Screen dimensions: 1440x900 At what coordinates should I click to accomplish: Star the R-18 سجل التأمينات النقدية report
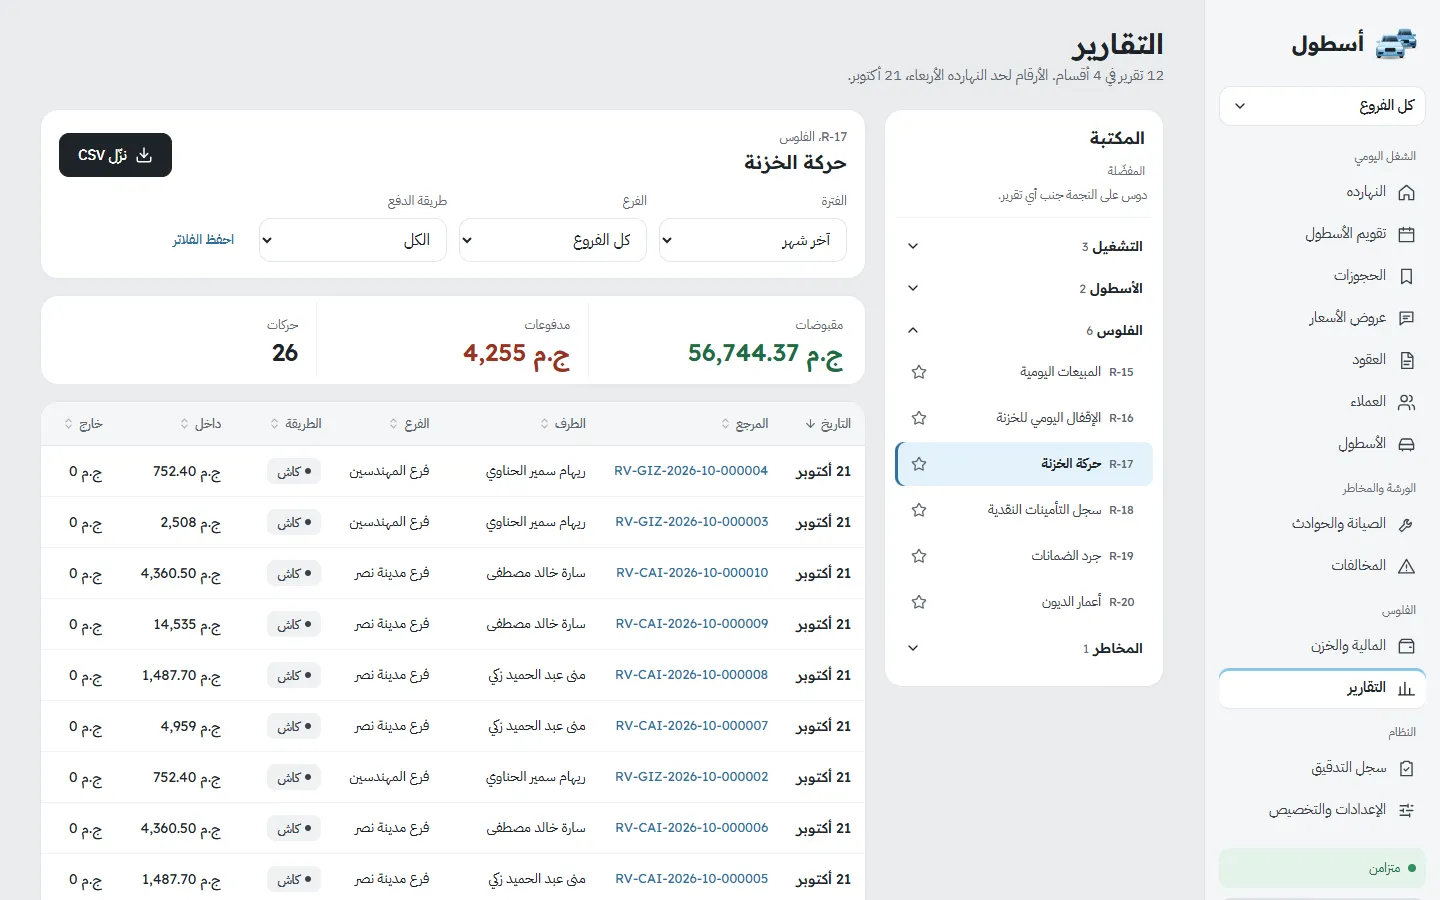pos(919,510)
